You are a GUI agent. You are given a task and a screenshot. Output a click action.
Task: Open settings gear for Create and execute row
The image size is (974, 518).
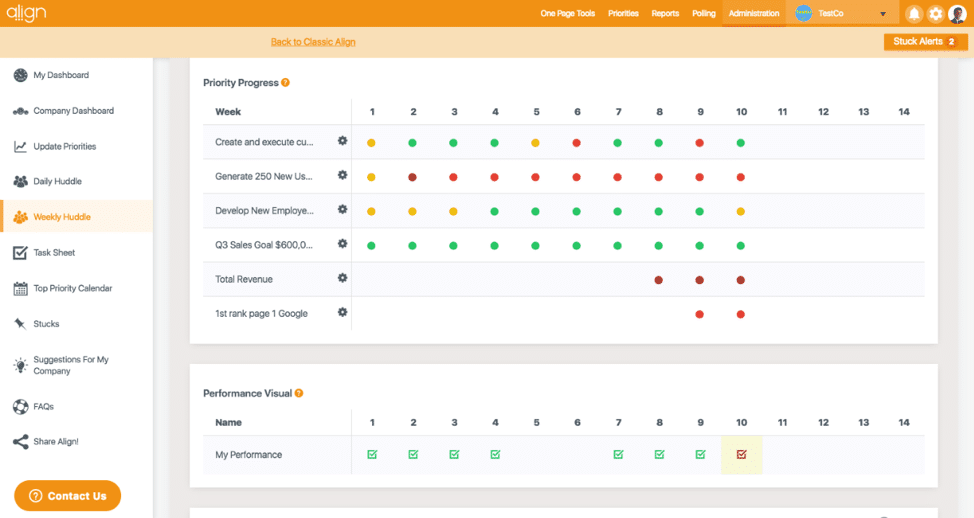point(342,141)
